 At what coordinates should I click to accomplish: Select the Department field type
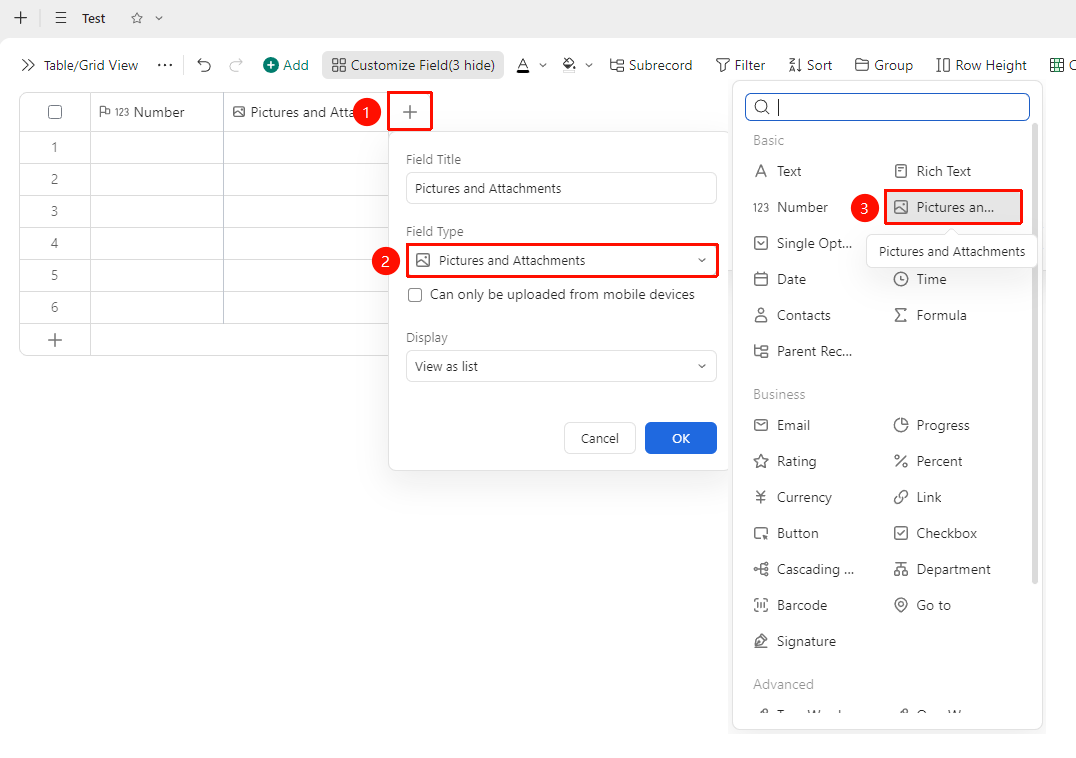coord(942,569)
